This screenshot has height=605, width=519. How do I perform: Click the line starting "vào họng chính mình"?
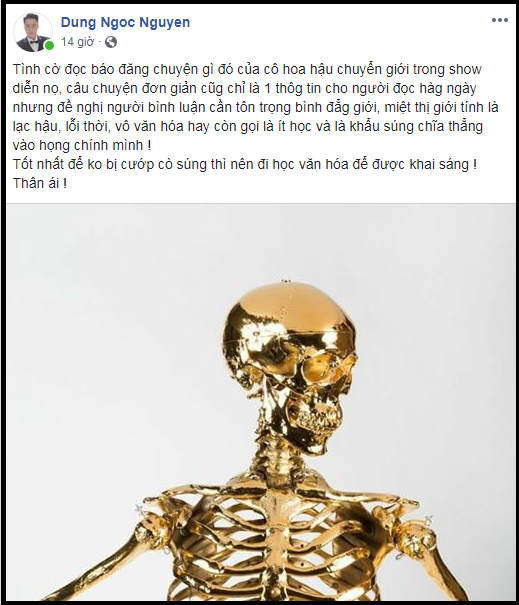82,145
